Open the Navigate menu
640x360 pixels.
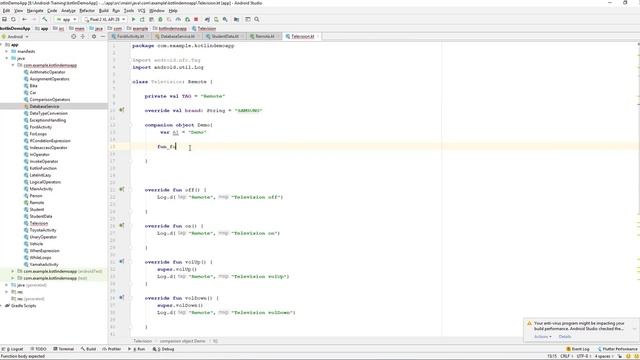click(x=35, y=11)
